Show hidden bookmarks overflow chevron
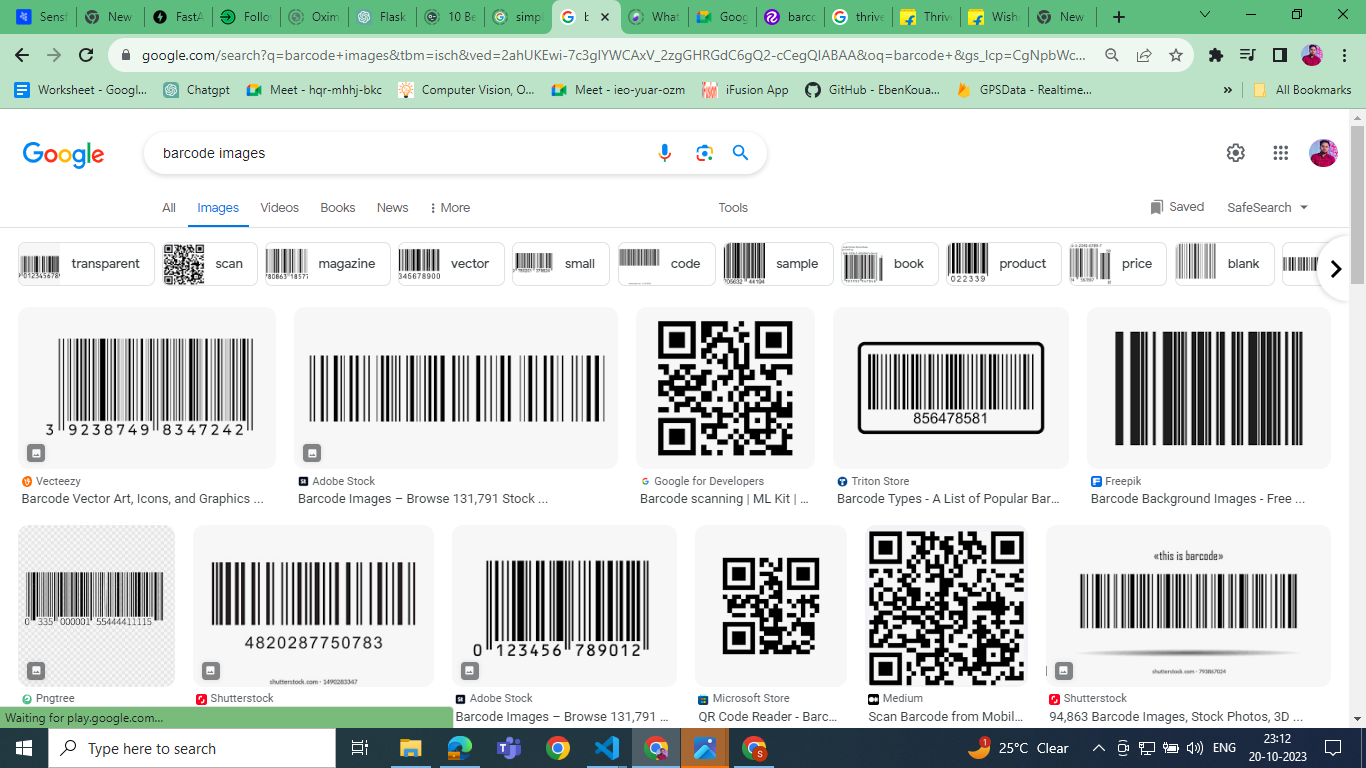Viewport: 1366px width, 768px height. click(x=1227, y=90)
